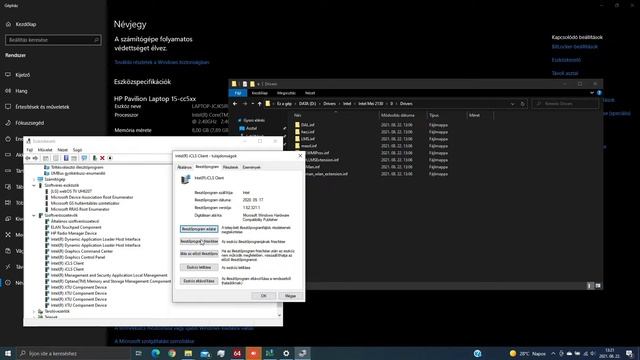
Task: Close the Intel iCLS Client properties dialog
Action: click(300, 156)
